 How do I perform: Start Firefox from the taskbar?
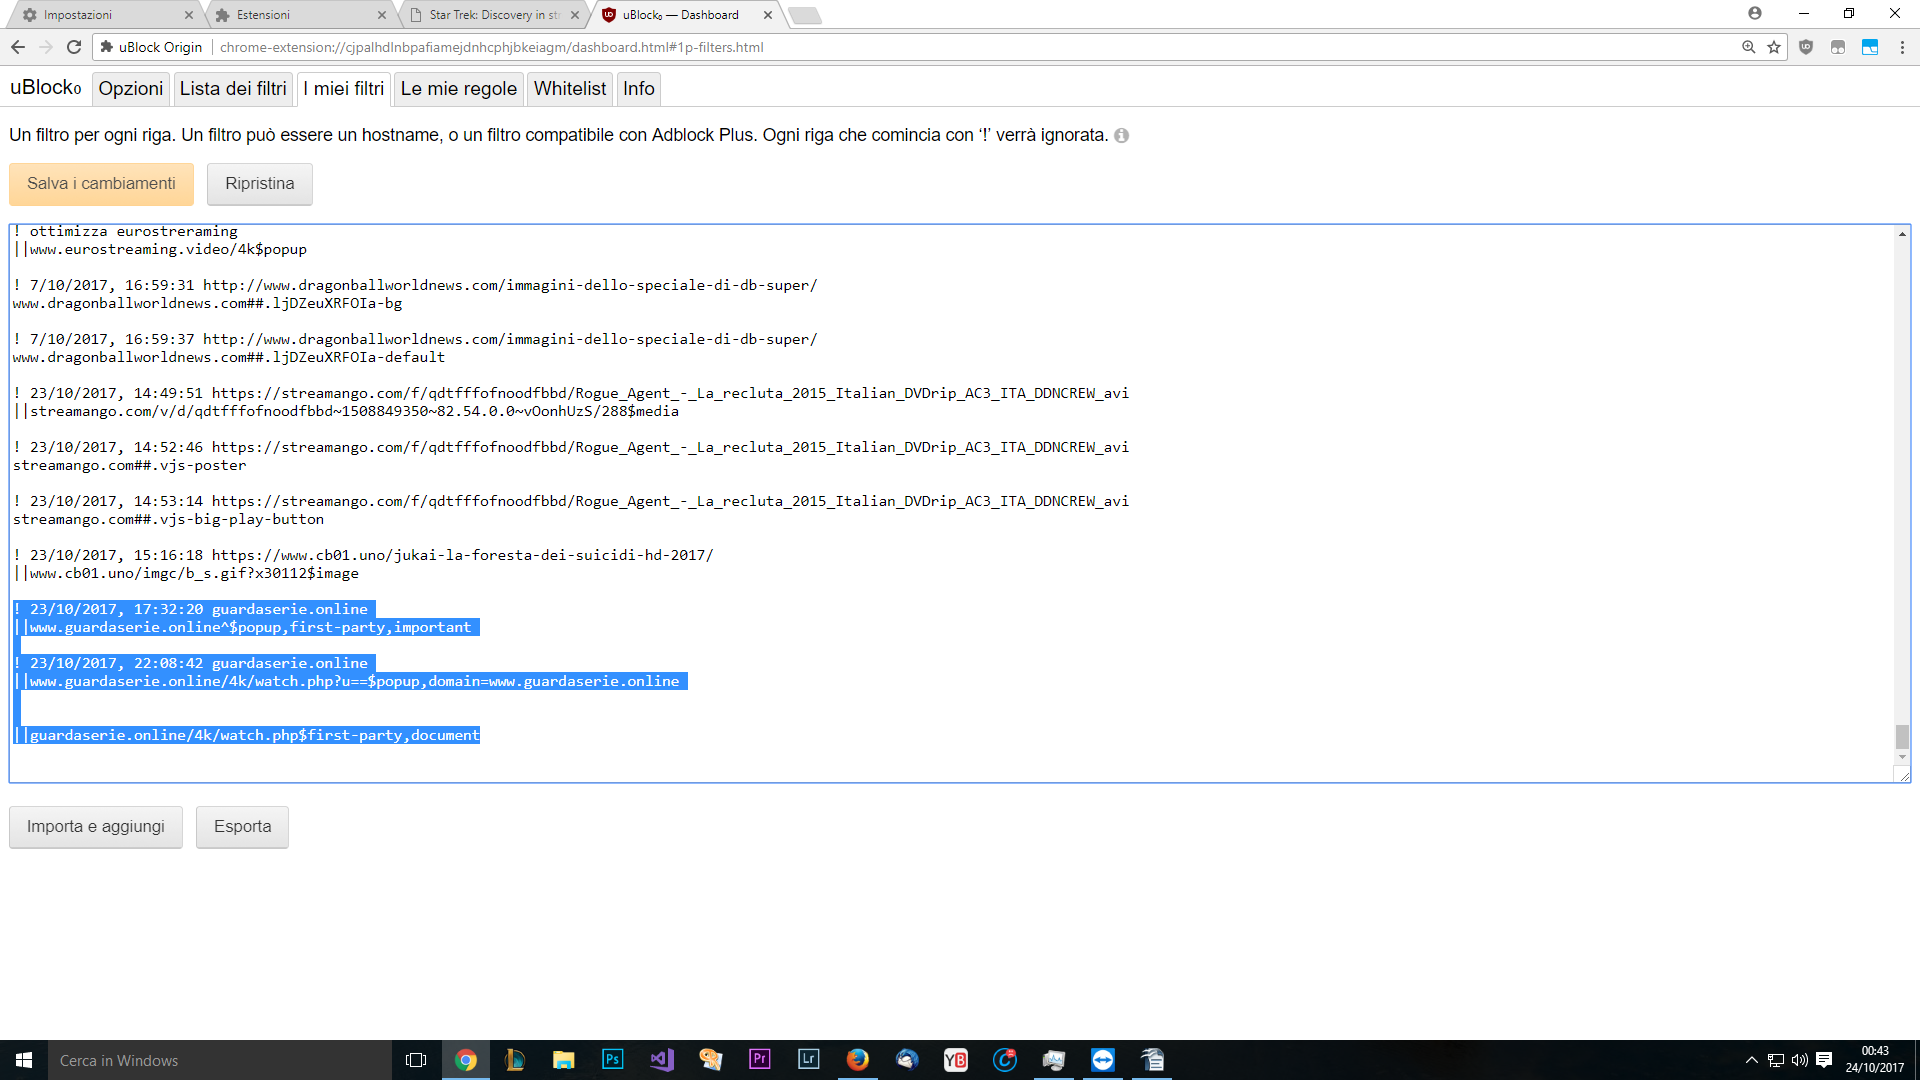point(858,1060)
